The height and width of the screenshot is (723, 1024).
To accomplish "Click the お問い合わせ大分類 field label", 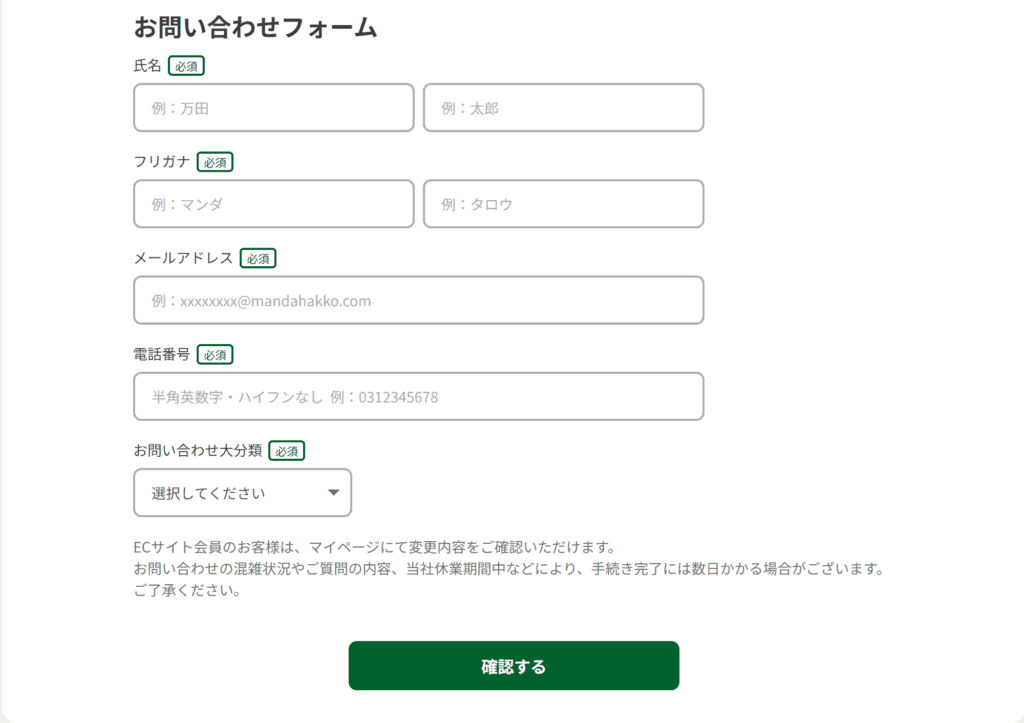I will [197, 450].
